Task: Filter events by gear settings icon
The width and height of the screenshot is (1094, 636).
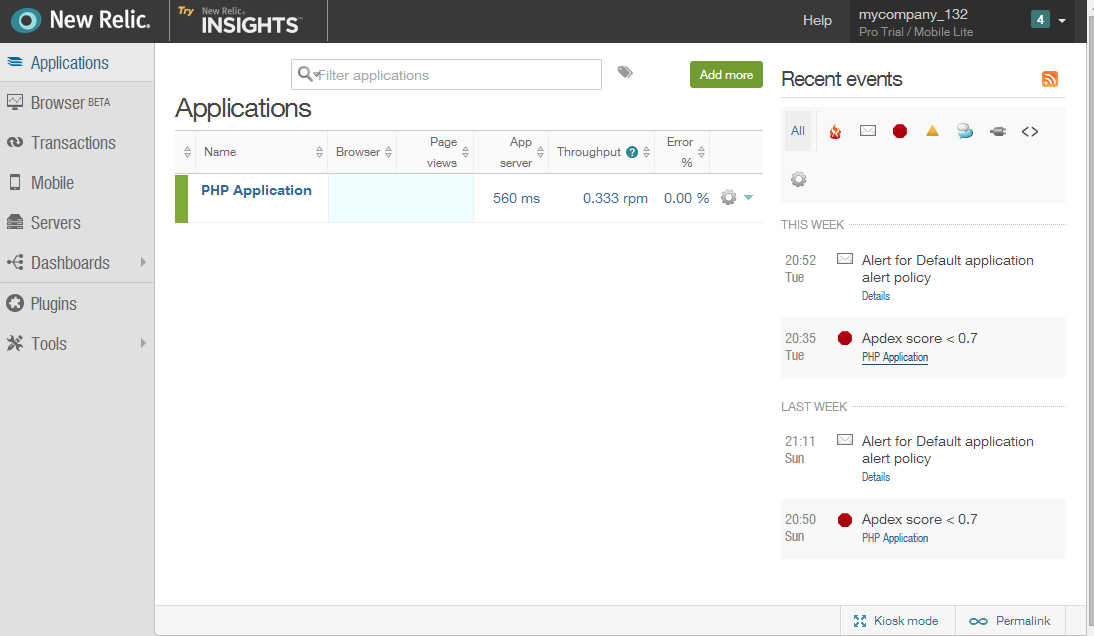Action: point(799,179)
